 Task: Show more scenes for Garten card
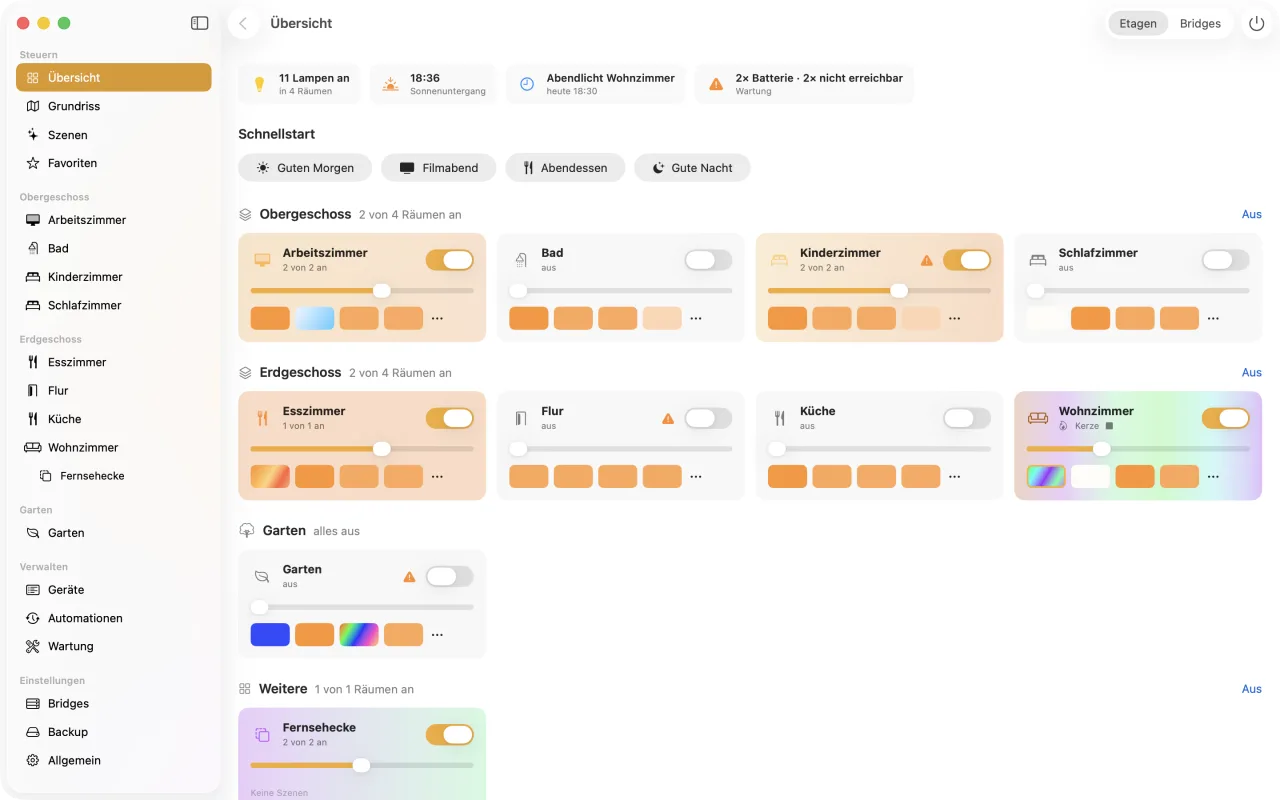pos(437,634)
